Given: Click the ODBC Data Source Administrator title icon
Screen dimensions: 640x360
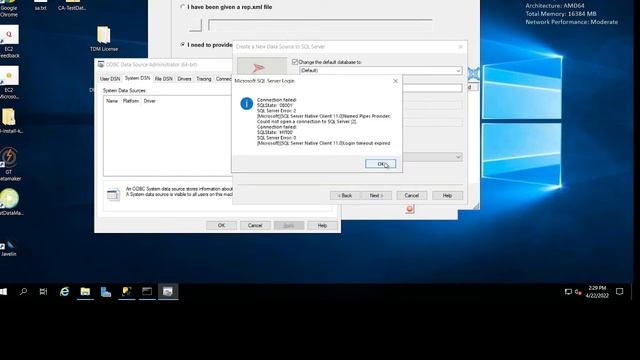Looking at the screenshot, I should point(100,64).
